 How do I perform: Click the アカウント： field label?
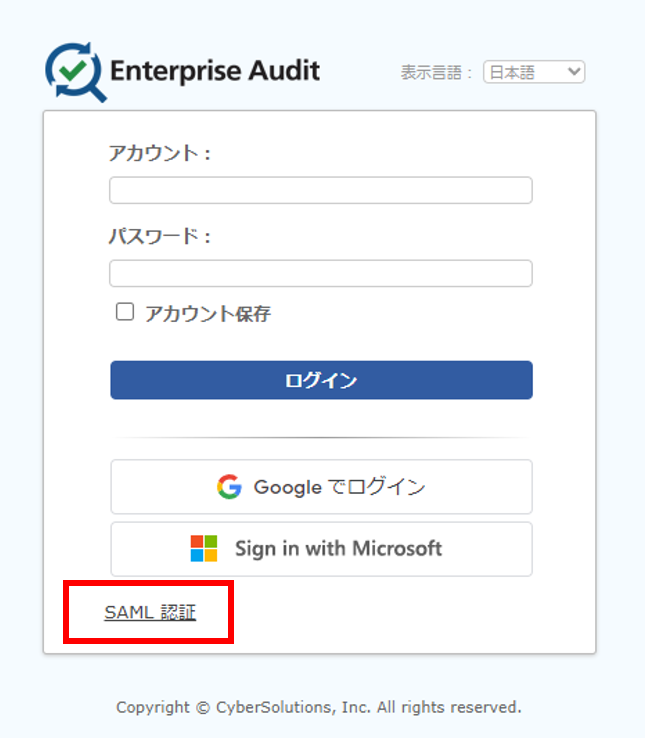160,153
